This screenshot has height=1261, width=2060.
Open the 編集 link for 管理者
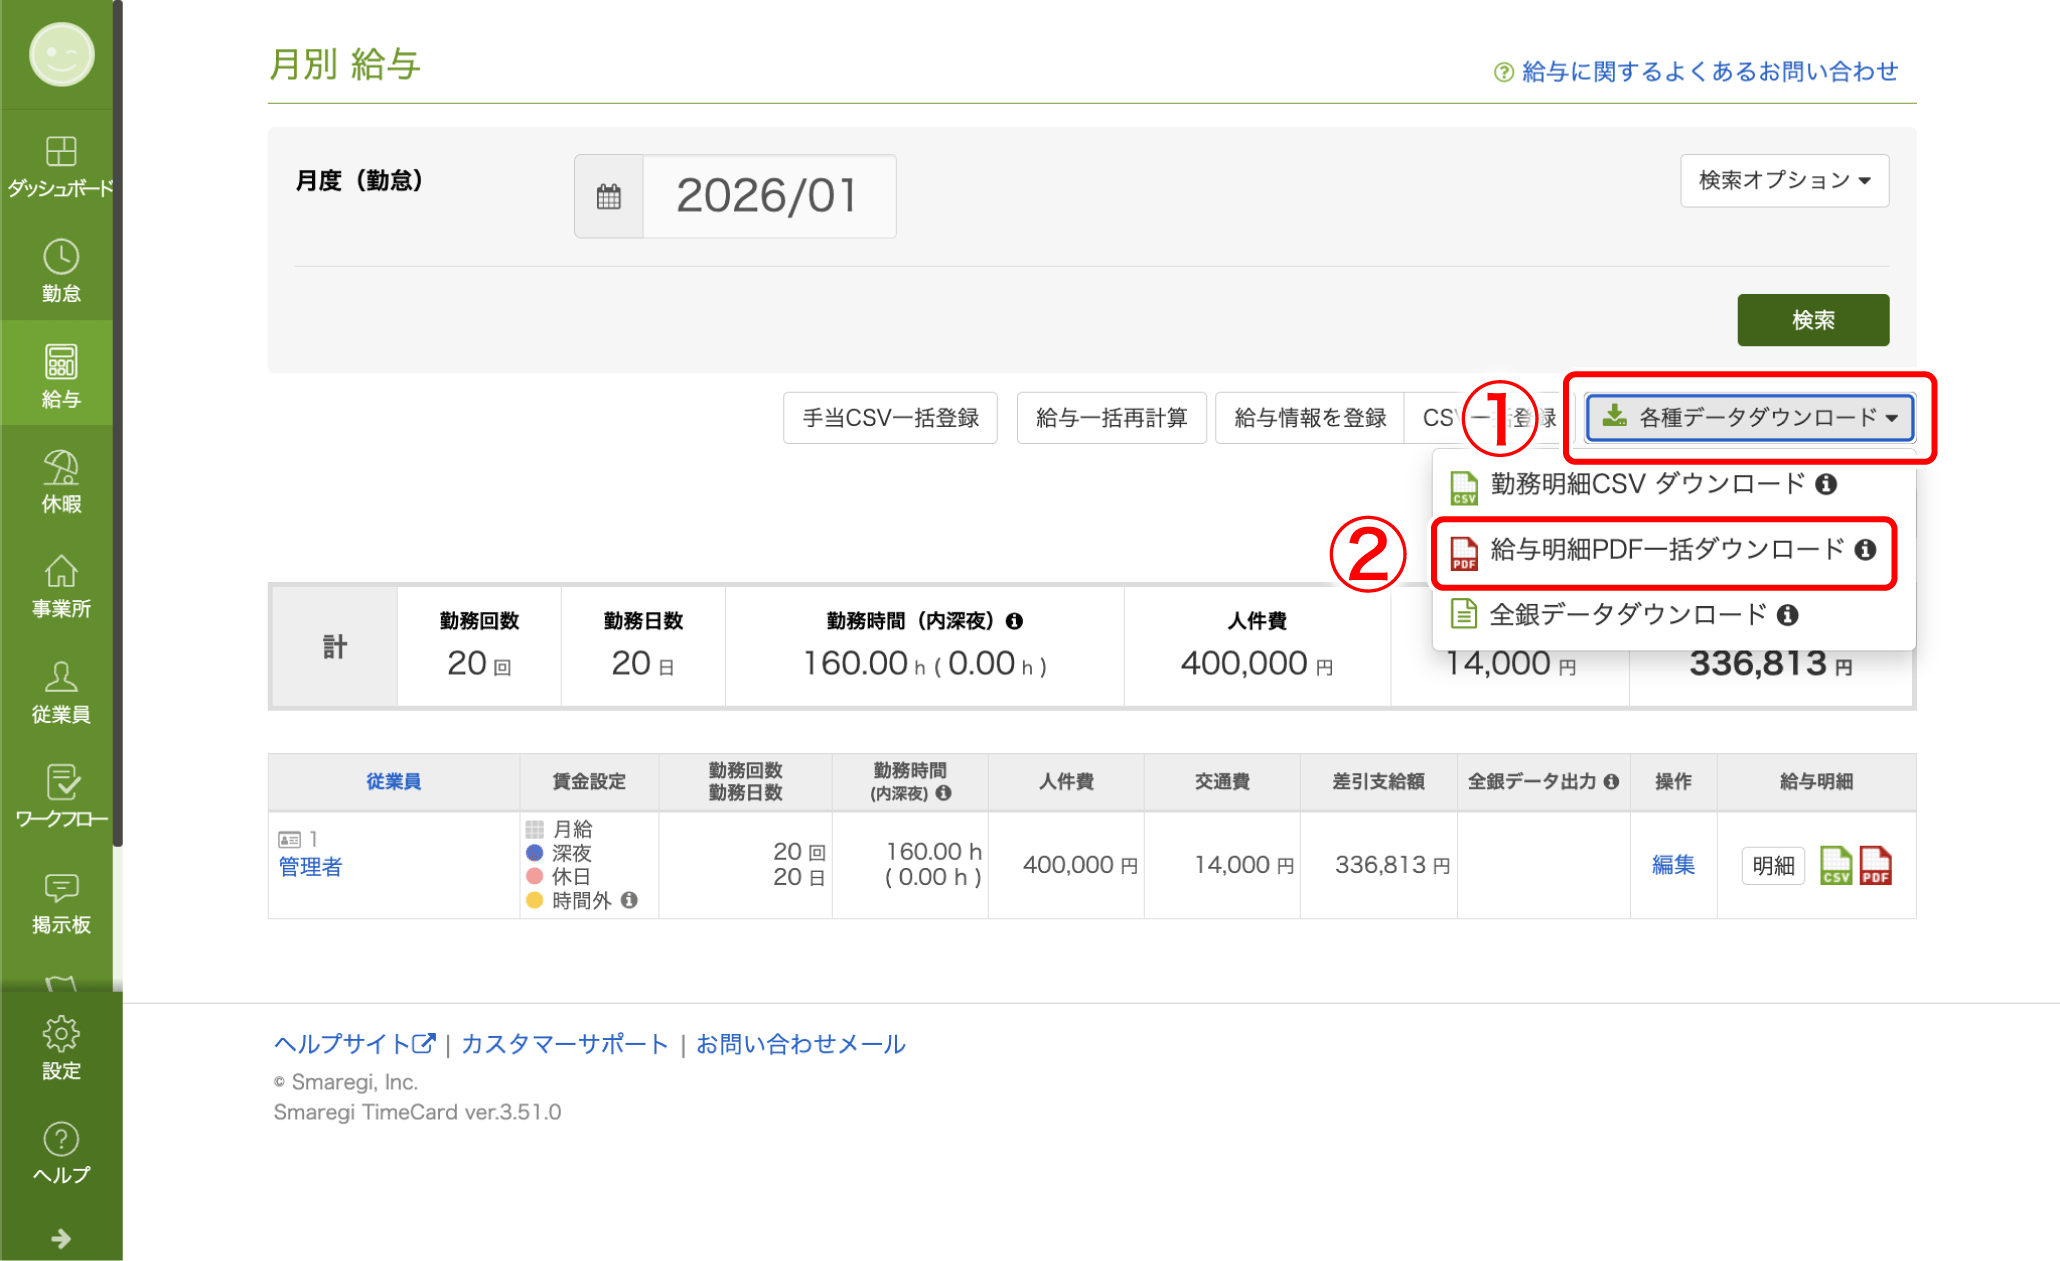(1673, 865)
